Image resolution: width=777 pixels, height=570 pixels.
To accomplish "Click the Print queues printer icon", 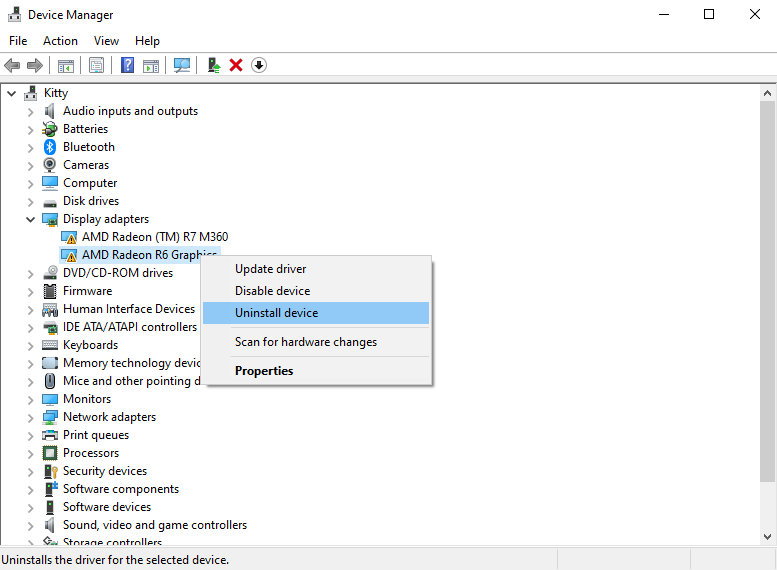I will 50,435.
